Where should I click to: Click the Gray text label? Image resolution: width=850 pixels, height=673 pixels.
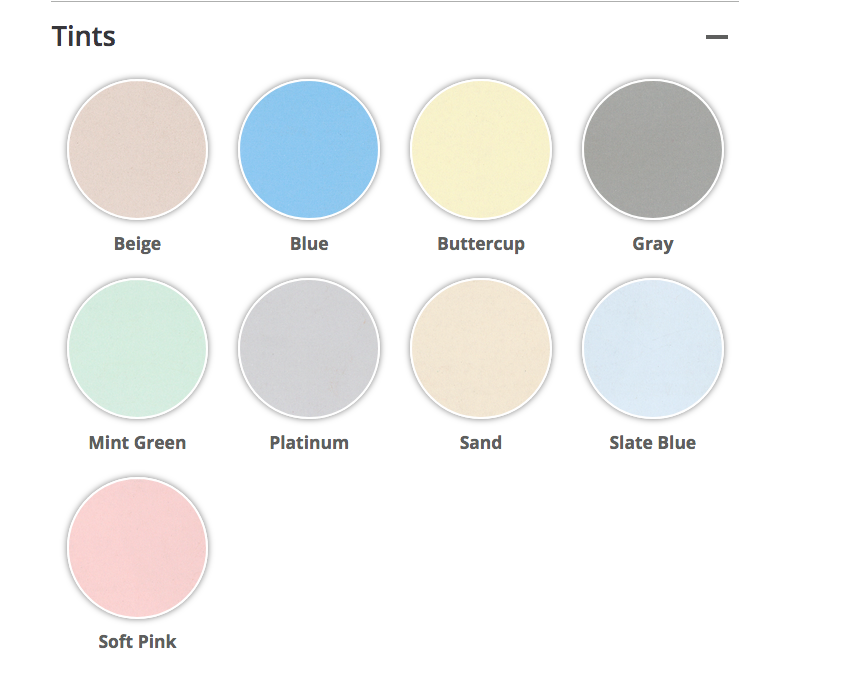pyautogui.click(x=653, y=244)
